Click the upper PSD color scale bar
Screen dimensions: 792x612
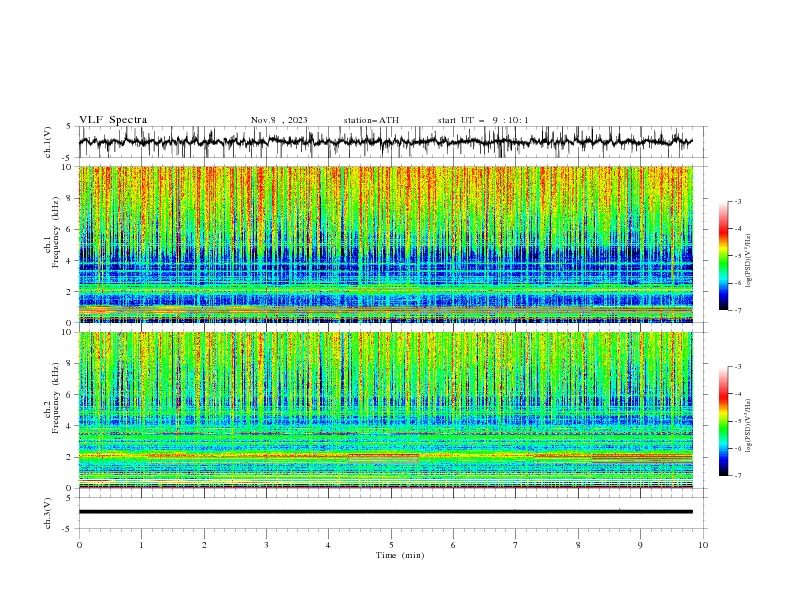coord(723,256)
